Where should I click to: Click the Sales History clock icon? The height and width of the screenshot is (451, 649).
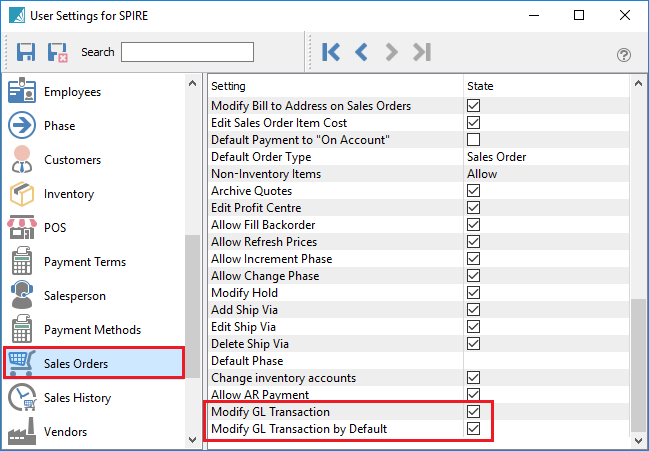click(x=22, y=397)
